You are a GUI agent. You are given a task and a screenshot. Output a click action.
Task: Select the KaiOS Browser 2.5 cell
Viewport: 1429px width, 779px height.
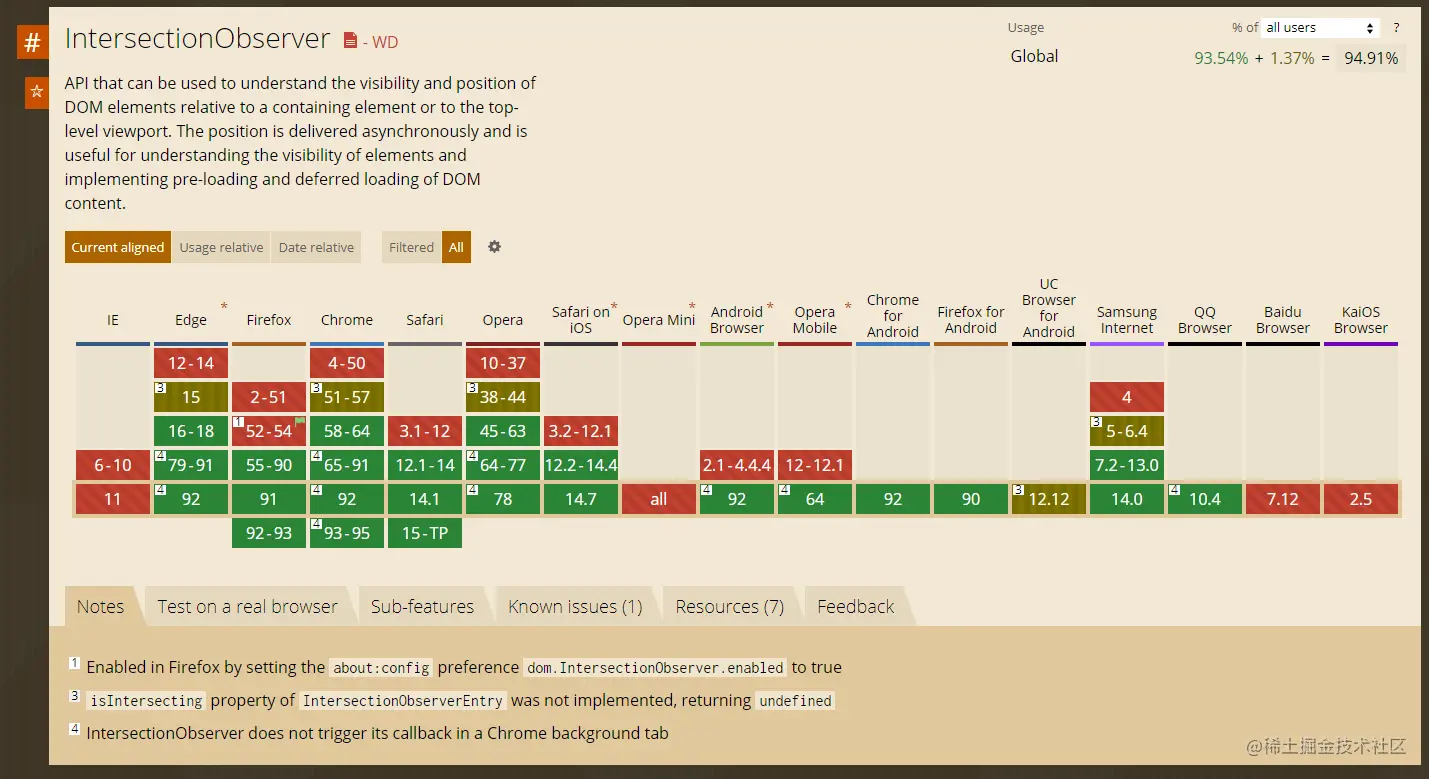[1361, 499]
